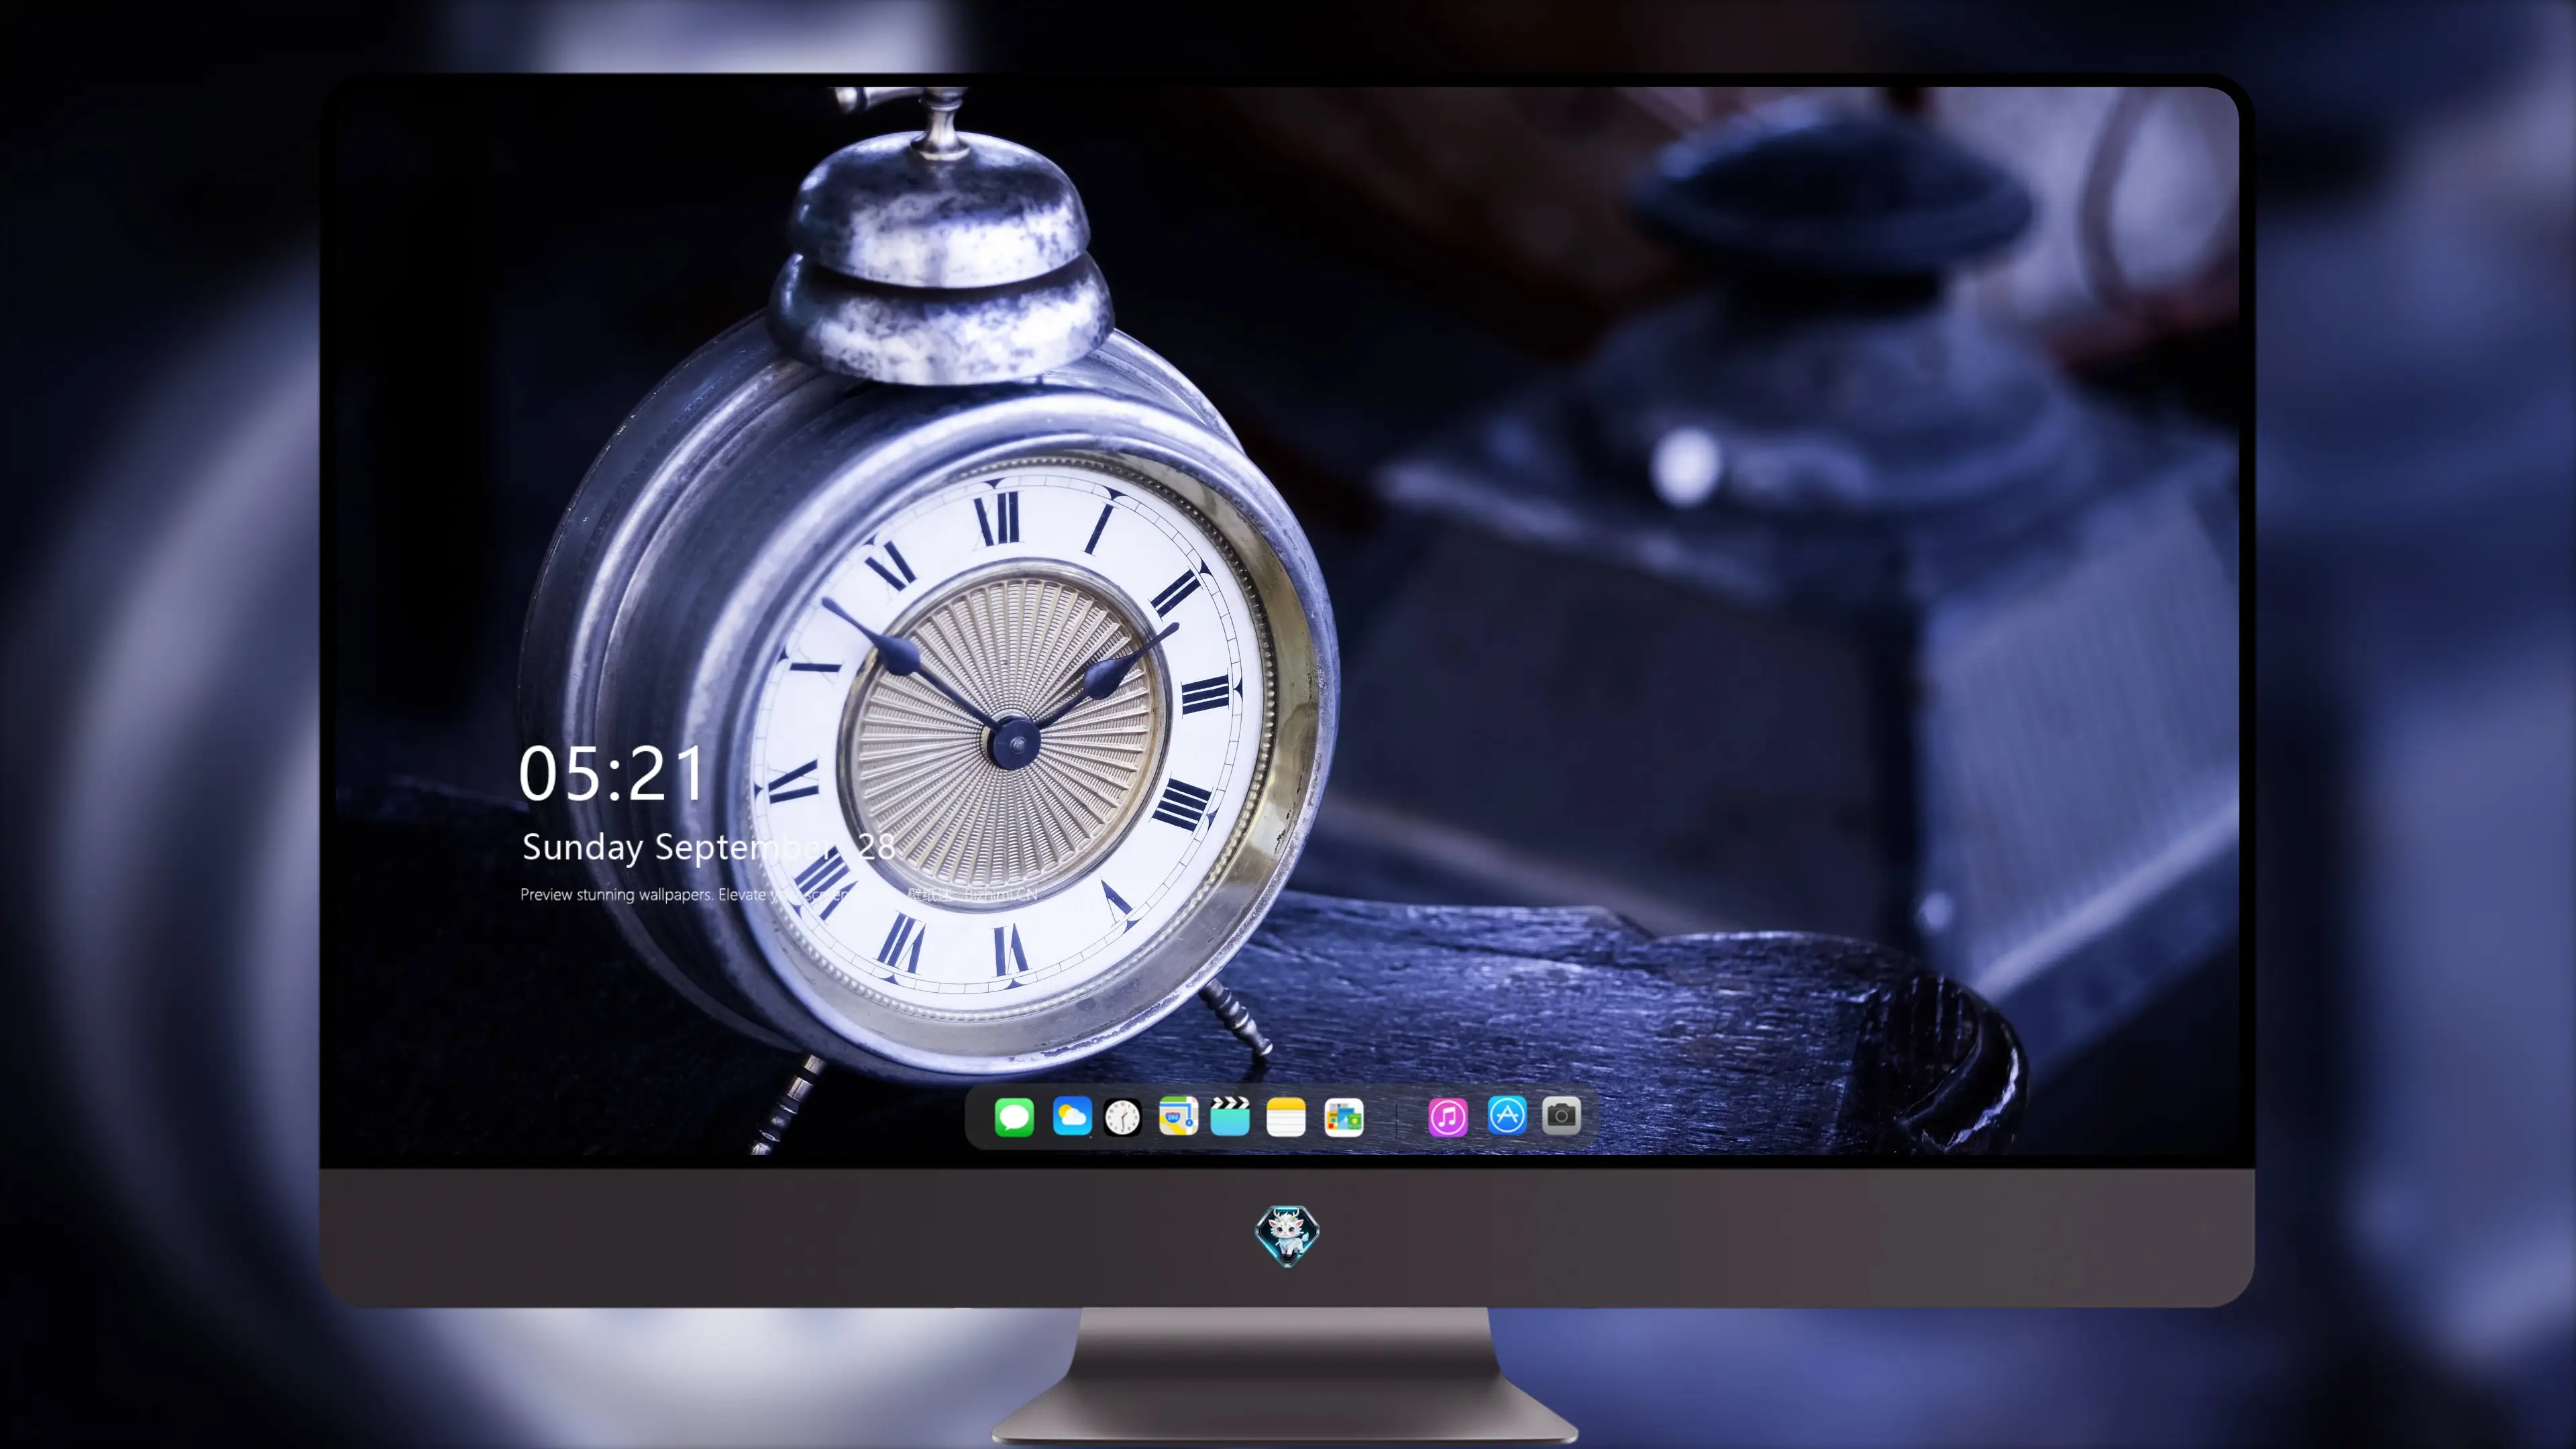This screenshot has height=1449, width=2576.
Task: Open the Videos clapperboard app in the dock
Action: (x=1230, y=1116)
